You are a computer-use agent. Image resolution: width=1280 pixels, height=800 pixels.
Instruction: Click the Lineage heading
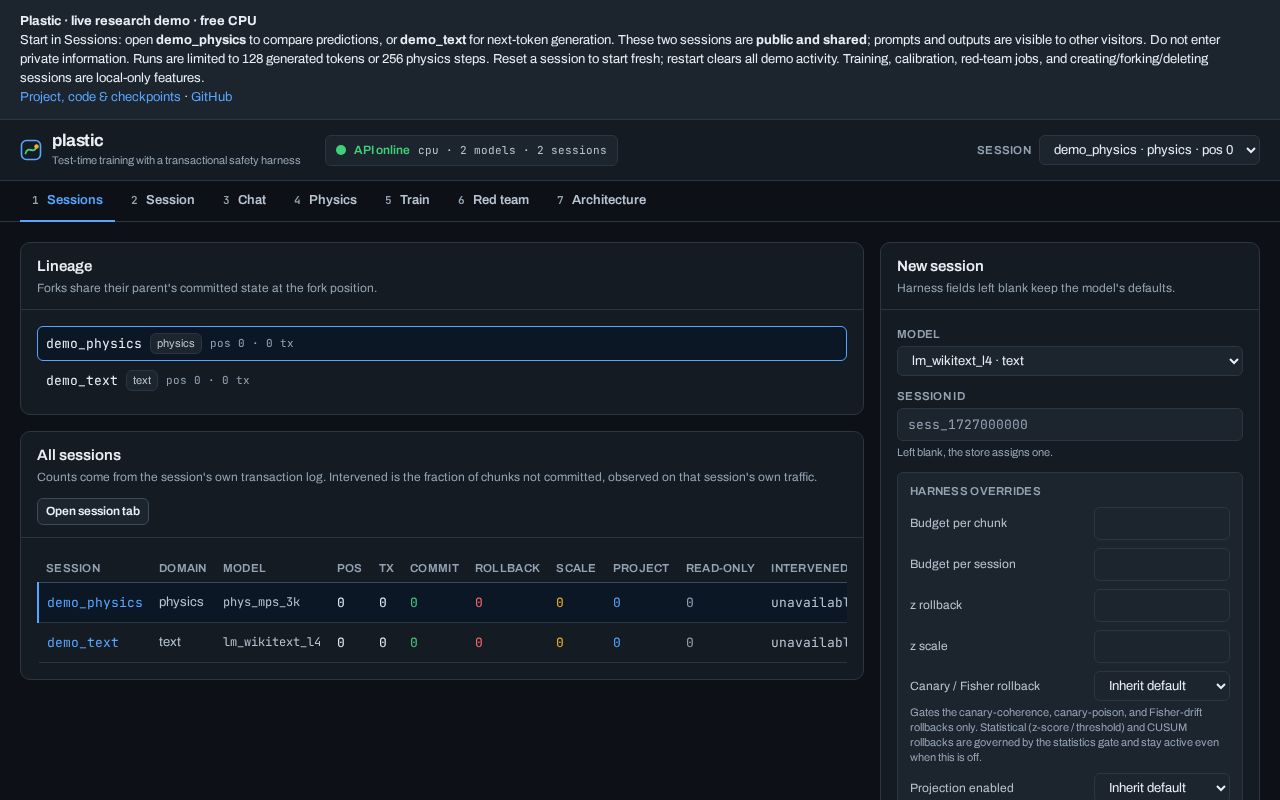click(x=64, y=266)
